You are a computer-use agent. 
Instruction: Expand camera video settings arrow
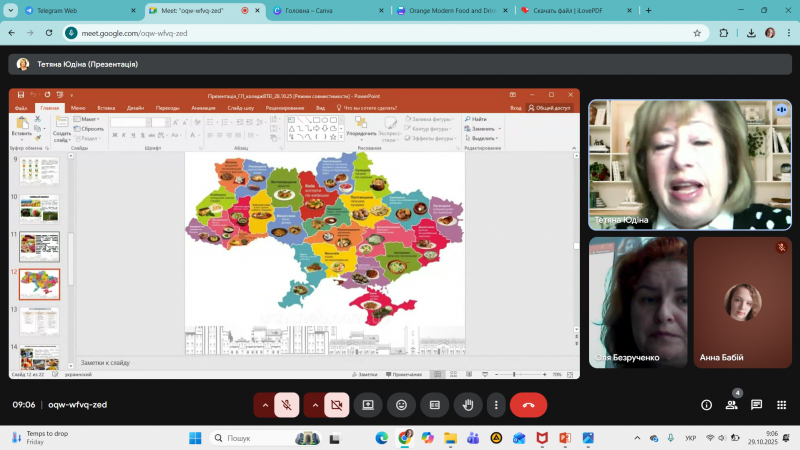tap(314, 405)
